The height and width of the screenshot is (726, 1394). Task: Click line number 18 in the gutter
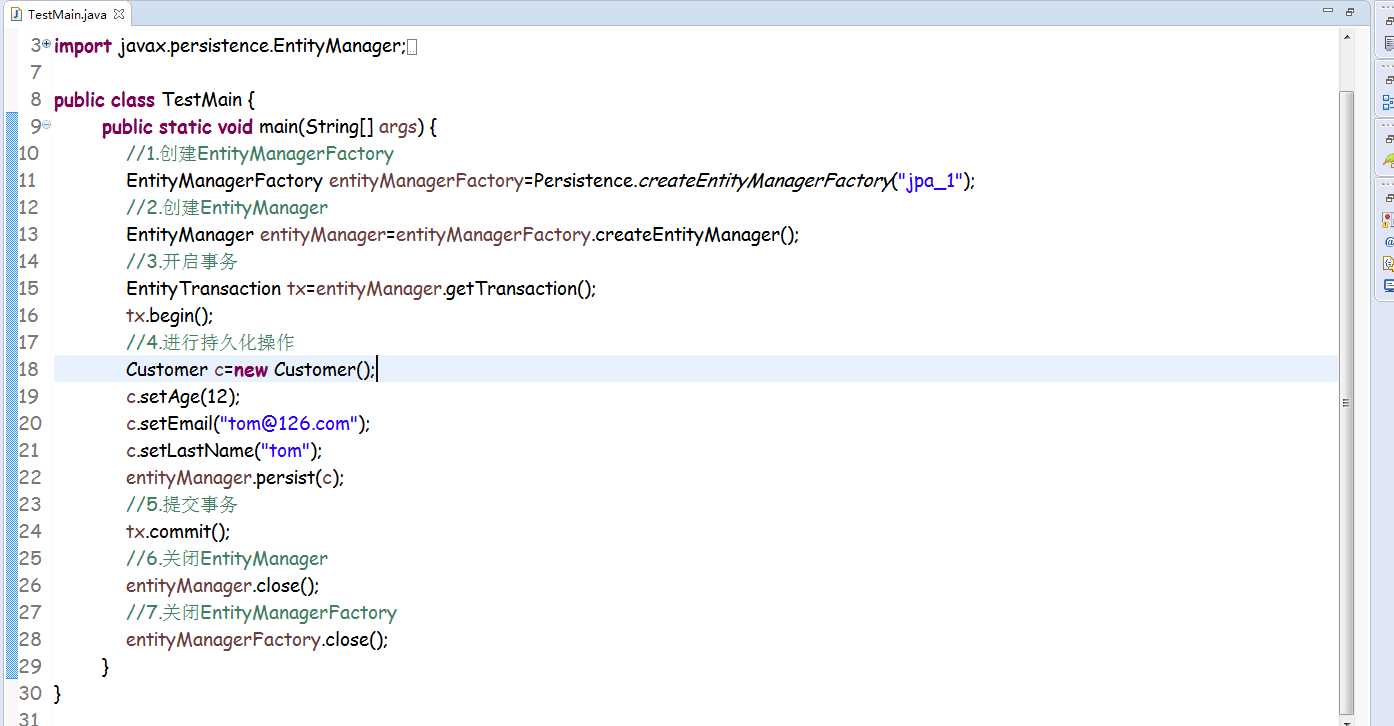[x=28, y=369]
